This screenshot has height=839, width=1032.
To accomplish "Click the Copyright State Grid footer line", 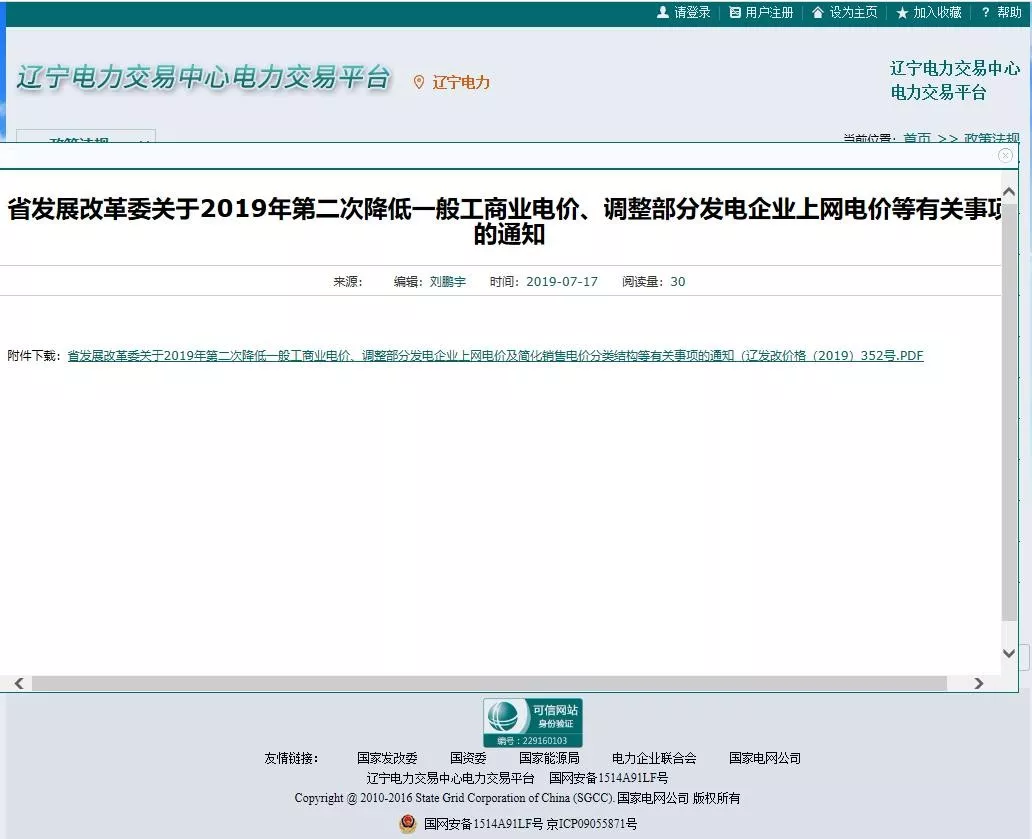I will [x=517, y=798].
